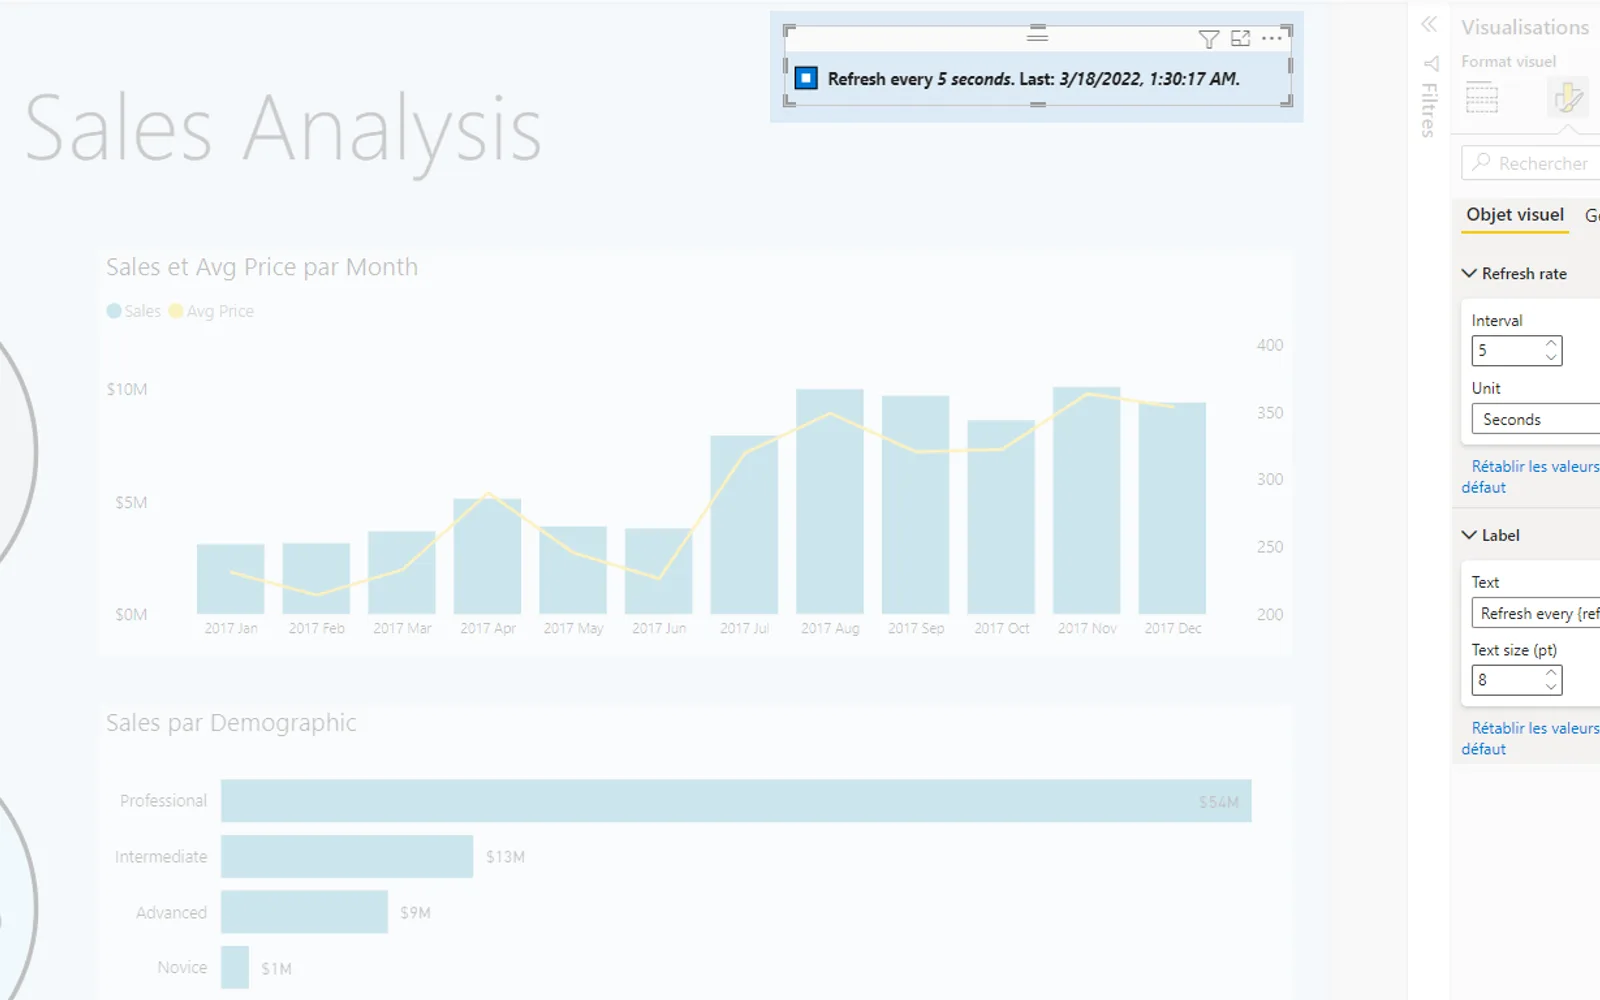Select the 2017 Nov sales bar
1600x1000 pixels.
point(1087,500)
